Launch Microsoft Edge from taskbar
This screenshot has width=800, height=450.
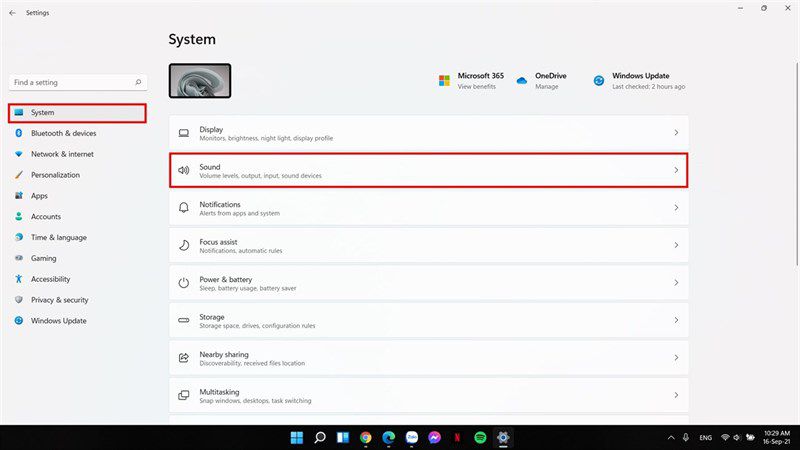pyautogui.click(x=389, y=437)
